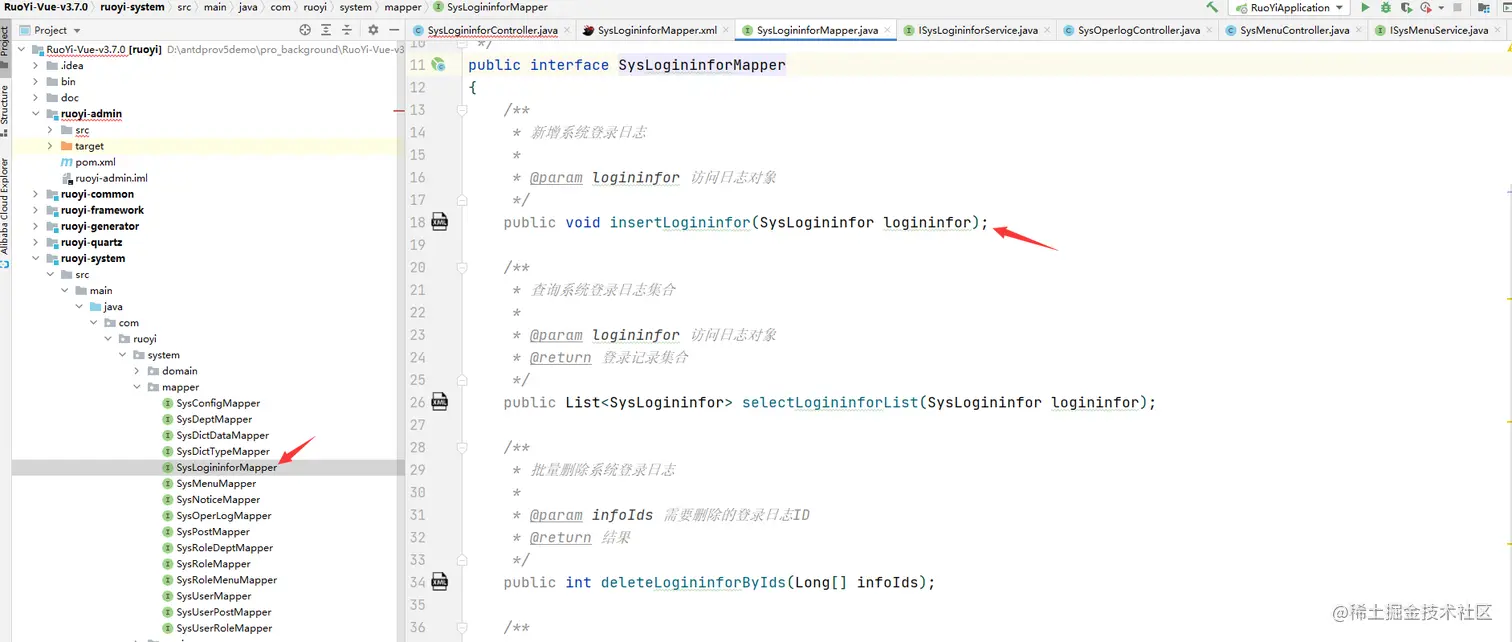Expand the doc folder
Viewport: 1512px width, 642px height.
click(37, 97)
